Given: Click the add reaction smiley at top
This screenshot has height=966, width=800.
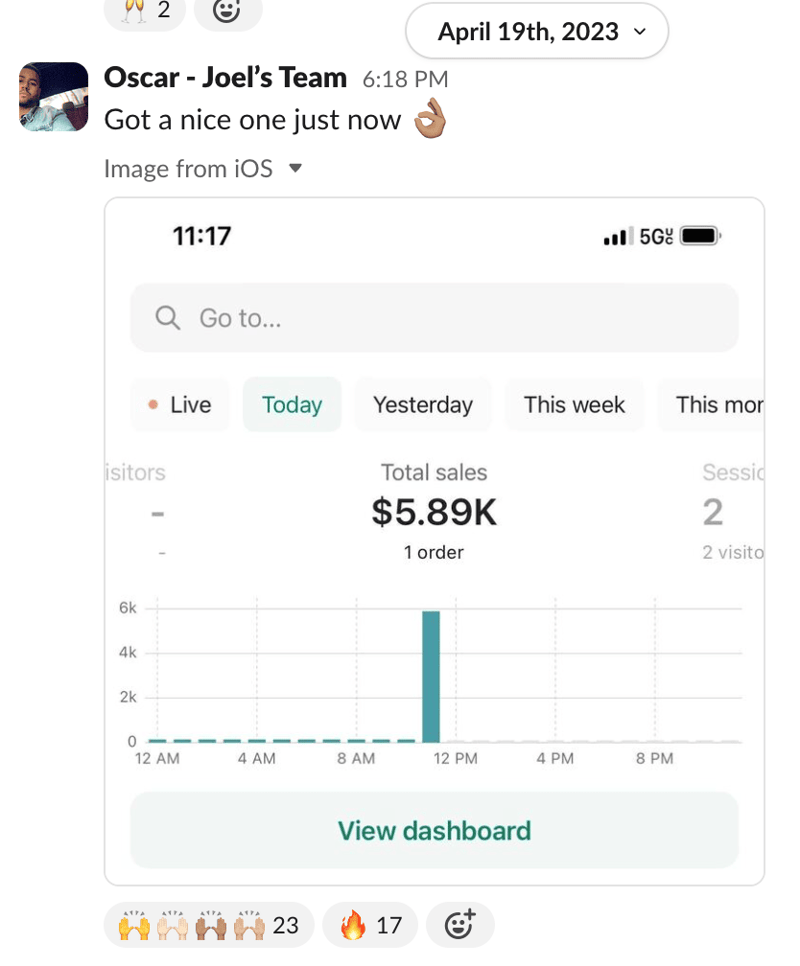Looking at the screenshot, I should click(x=227, y=11).
